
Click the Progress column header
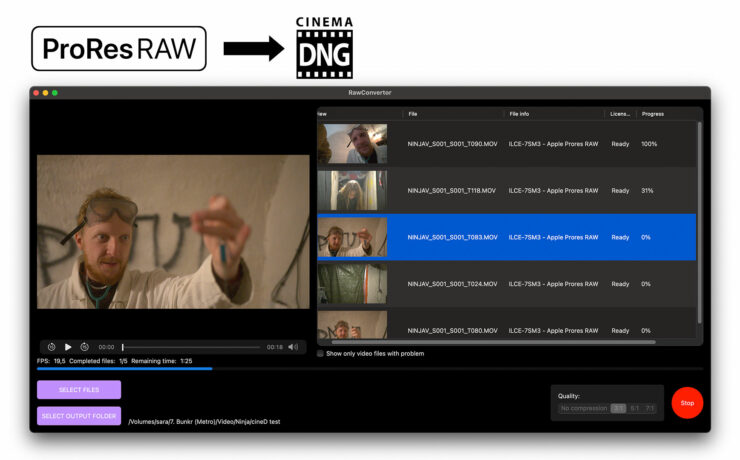click(x=653, y=114)
